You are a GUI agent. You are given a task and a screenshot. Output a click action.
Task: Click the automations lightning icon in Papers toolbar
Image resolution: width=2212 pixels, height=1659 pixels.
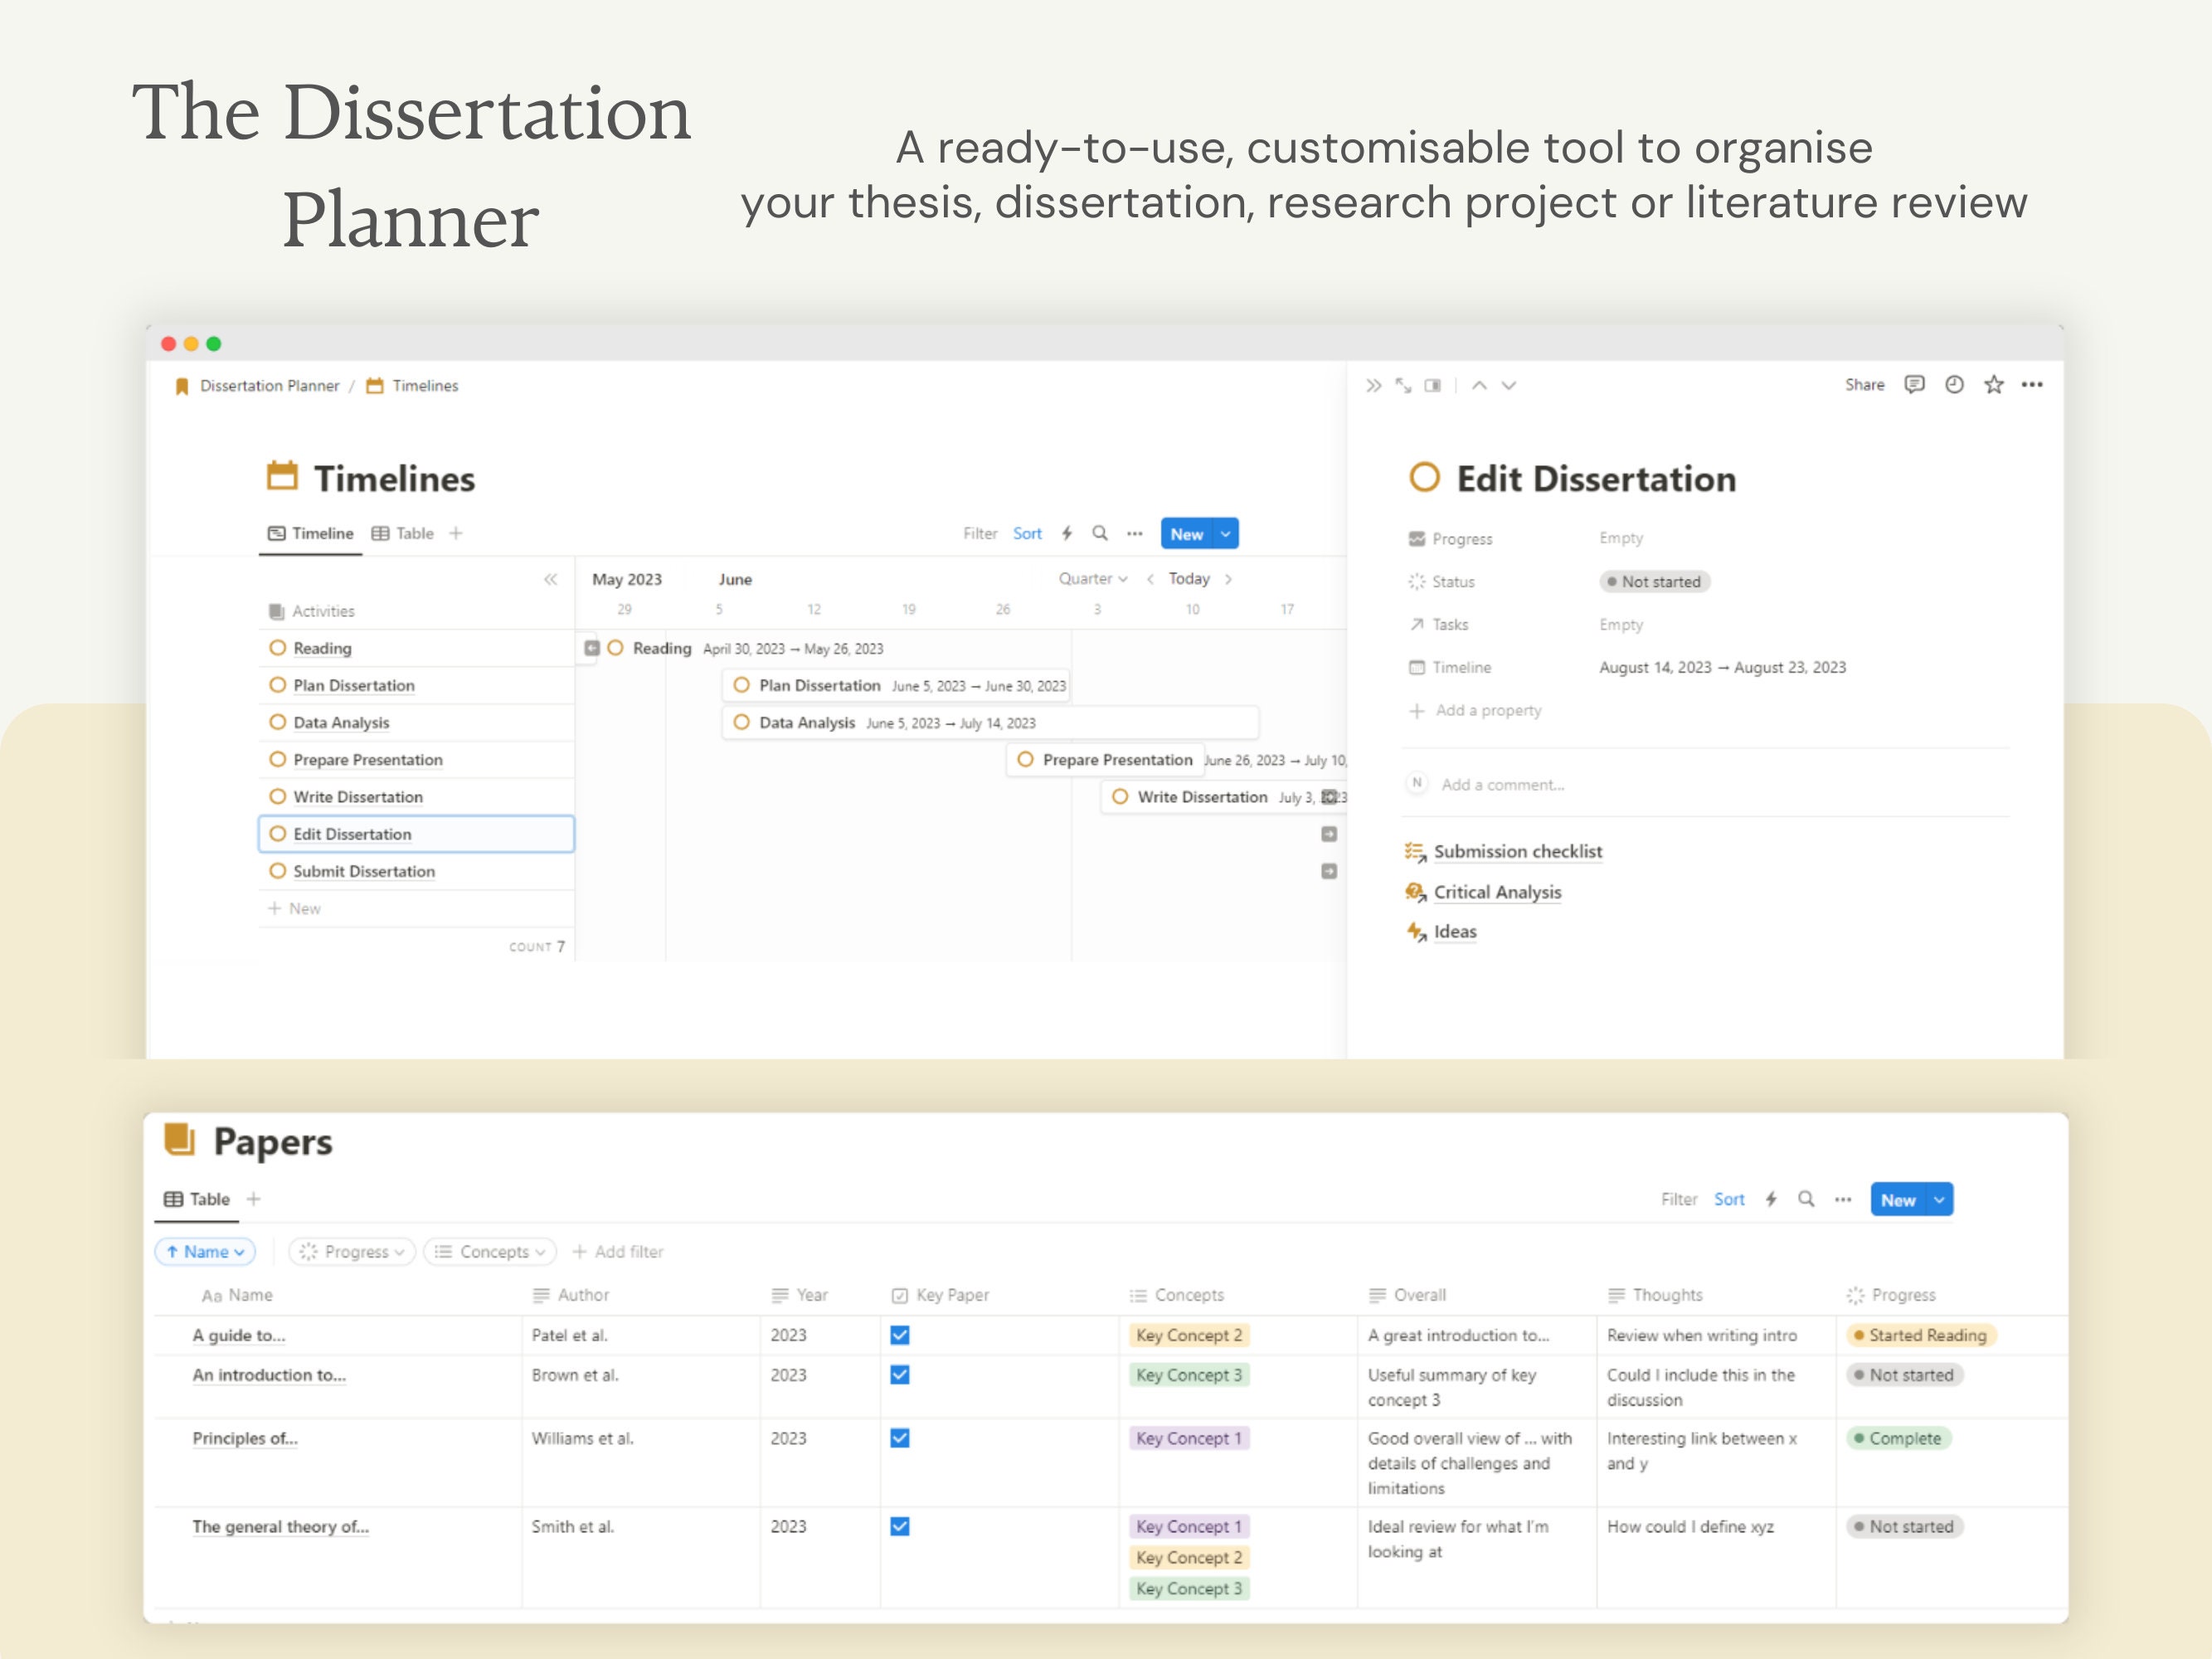pos(1771,1199)
